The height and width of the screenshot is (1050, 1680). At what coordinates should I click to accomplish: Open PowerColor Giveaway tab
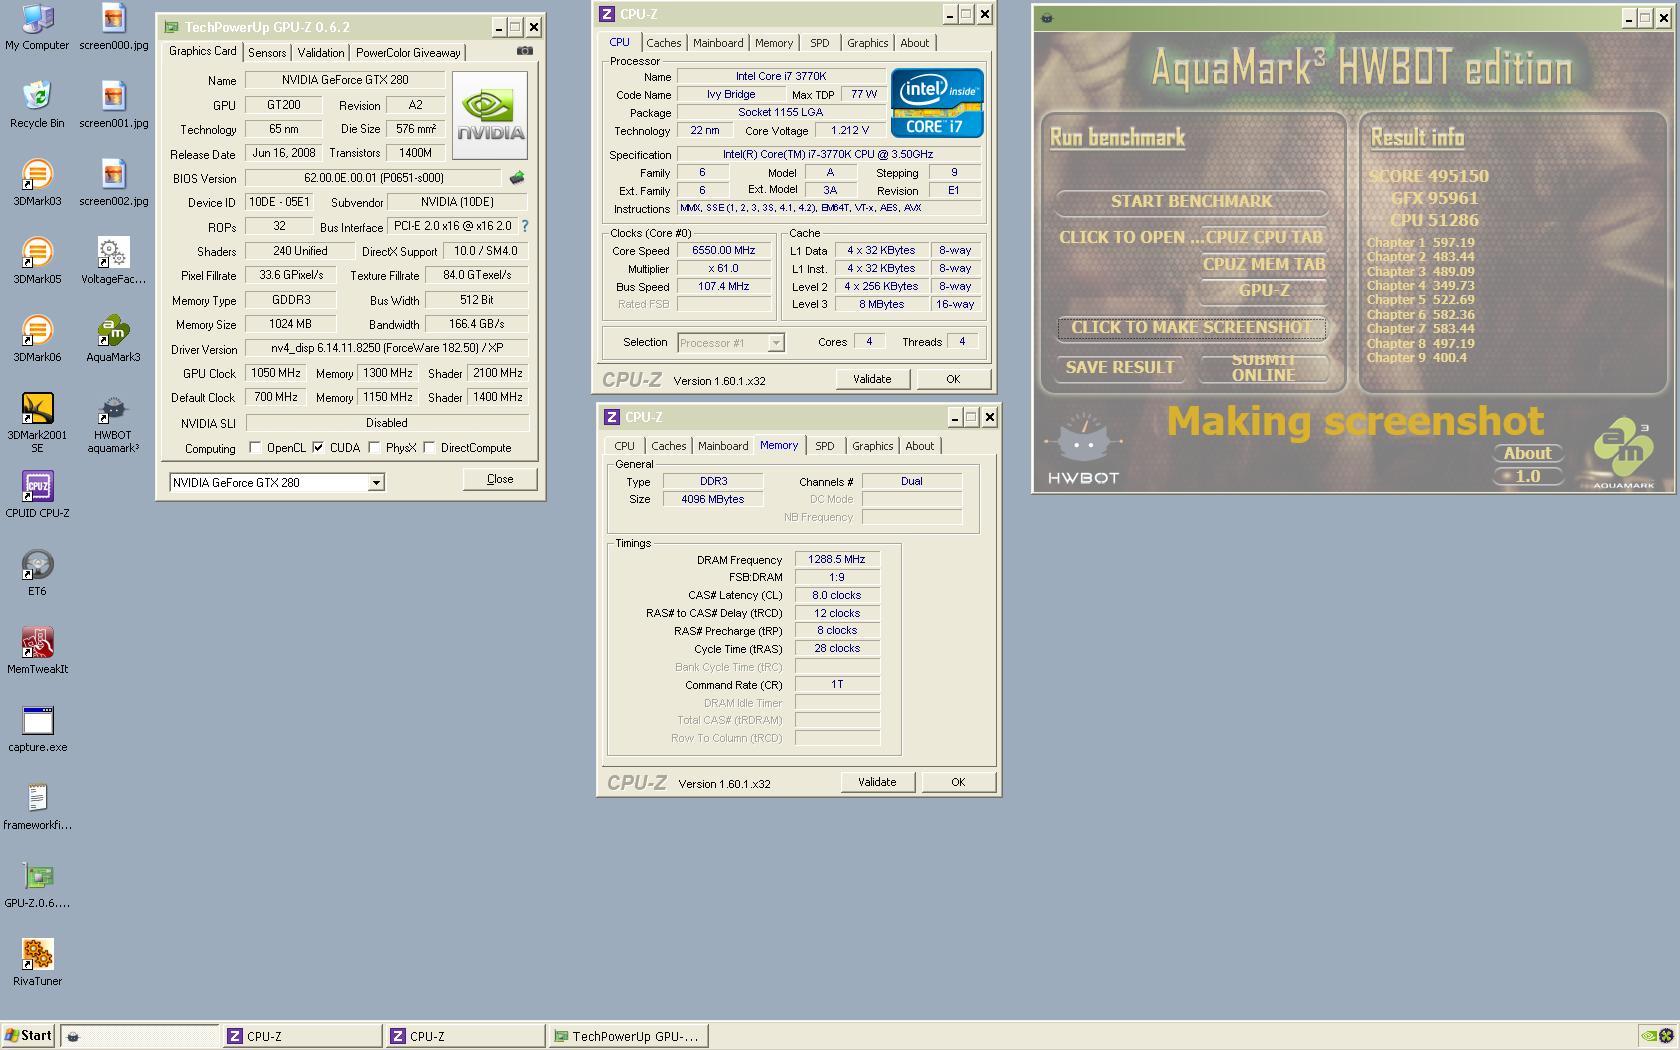[x=408, y=53]
